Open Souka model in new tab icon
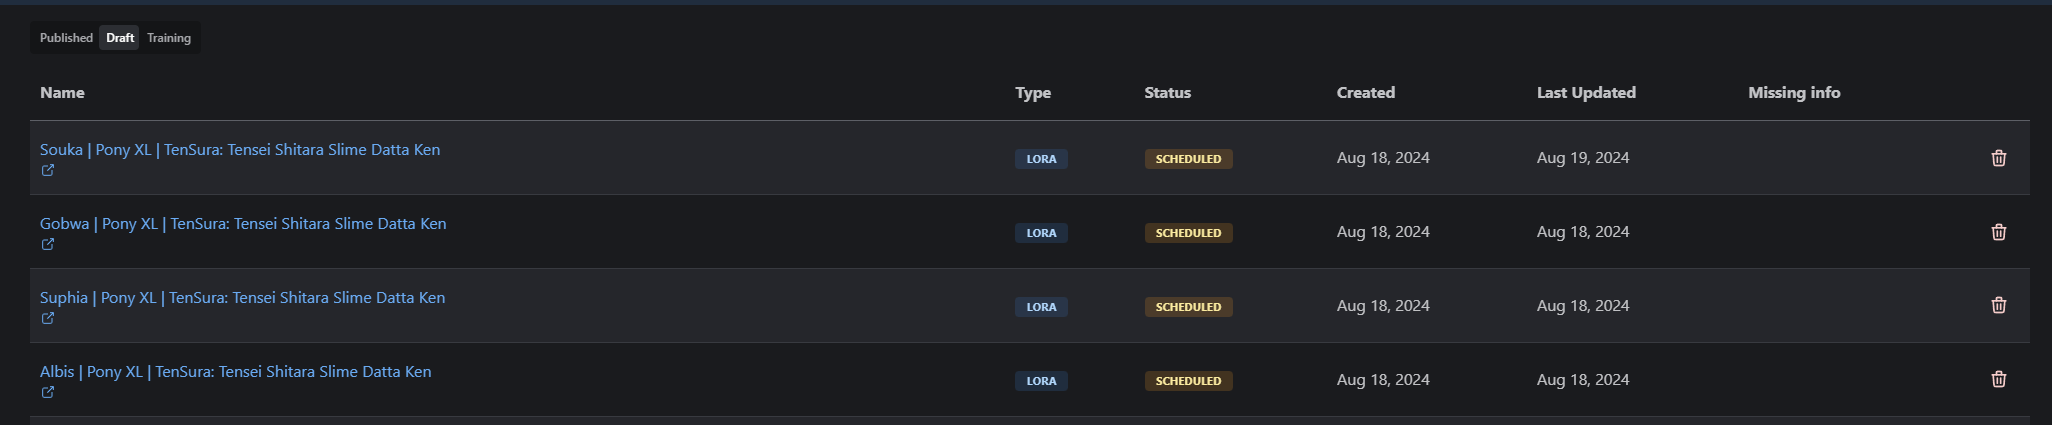Image resolution: width=2052 pixels, height=425 pixels. 48,171
